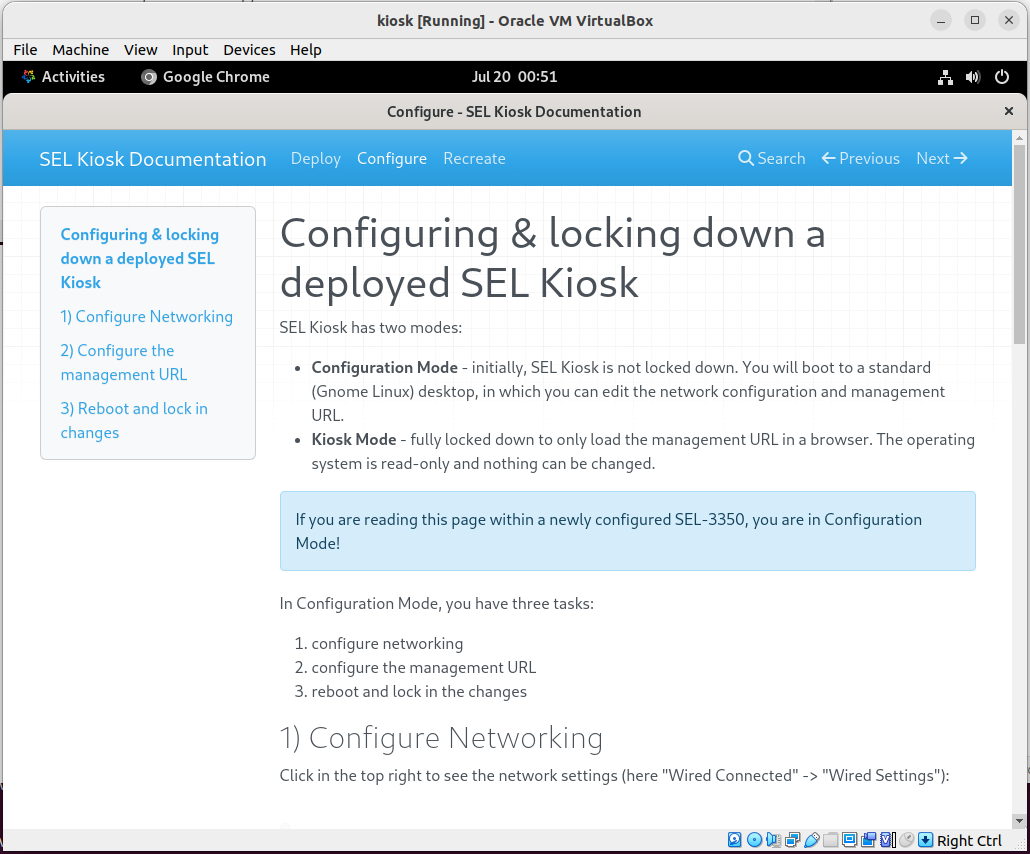This screenshot has height=854, width=1030.
Task: Close the Configure documentation browser window
Action: click(1009, 111)
